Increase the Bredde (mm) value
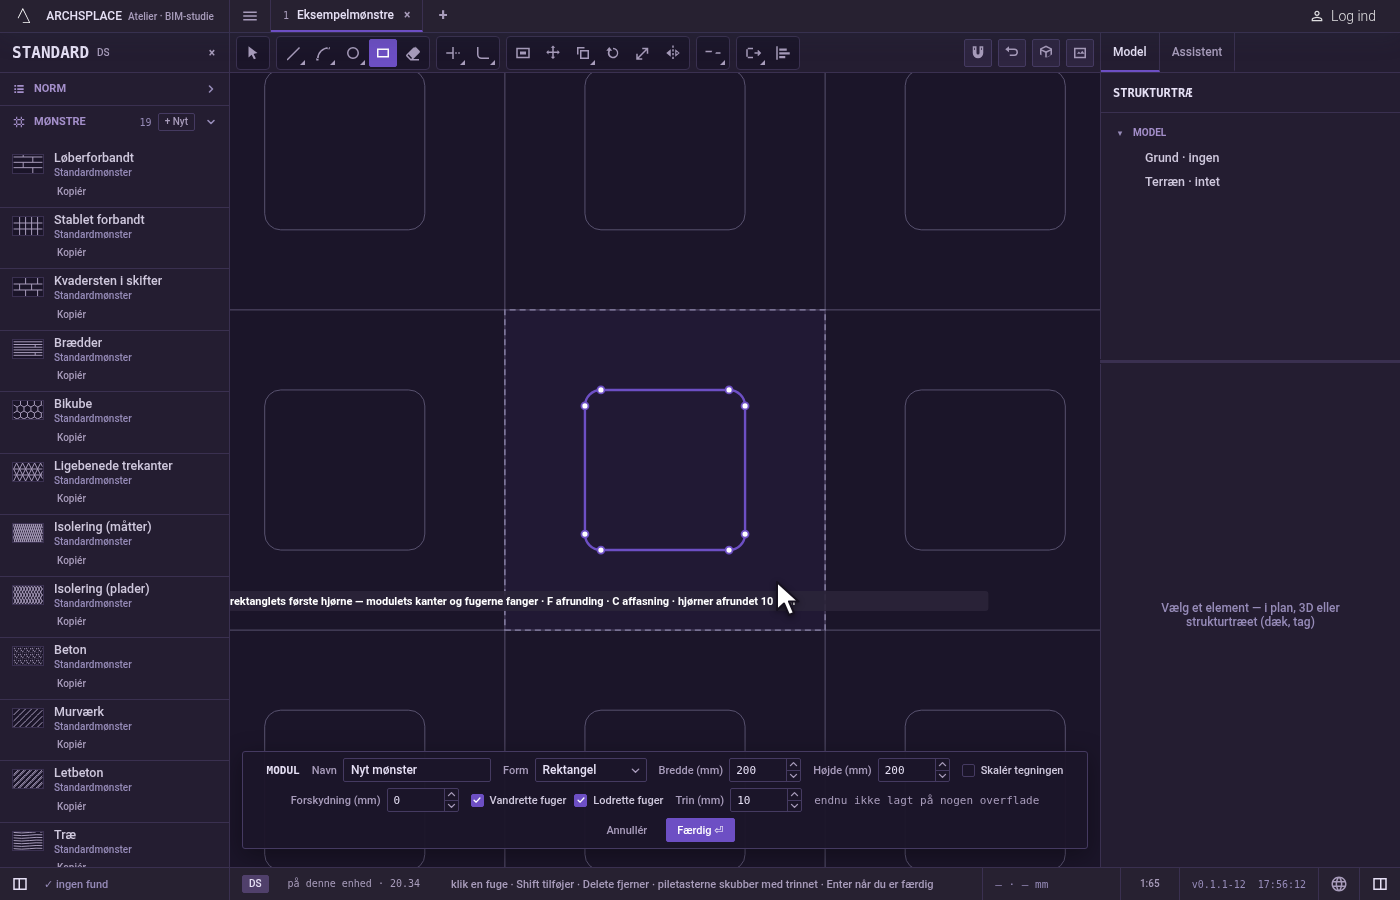This screenshot has width=1400, height=900. point(793,765)
